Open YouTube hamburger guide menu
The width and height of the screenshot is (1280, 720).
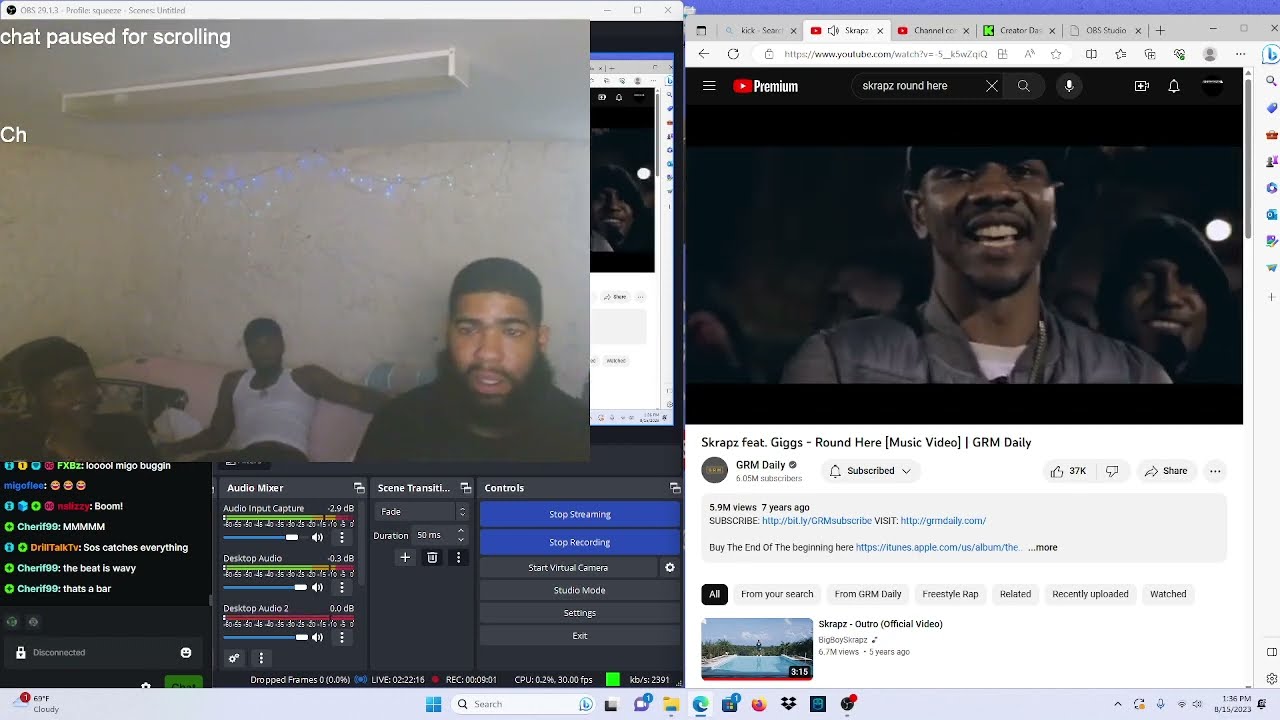tap(709, 86)
